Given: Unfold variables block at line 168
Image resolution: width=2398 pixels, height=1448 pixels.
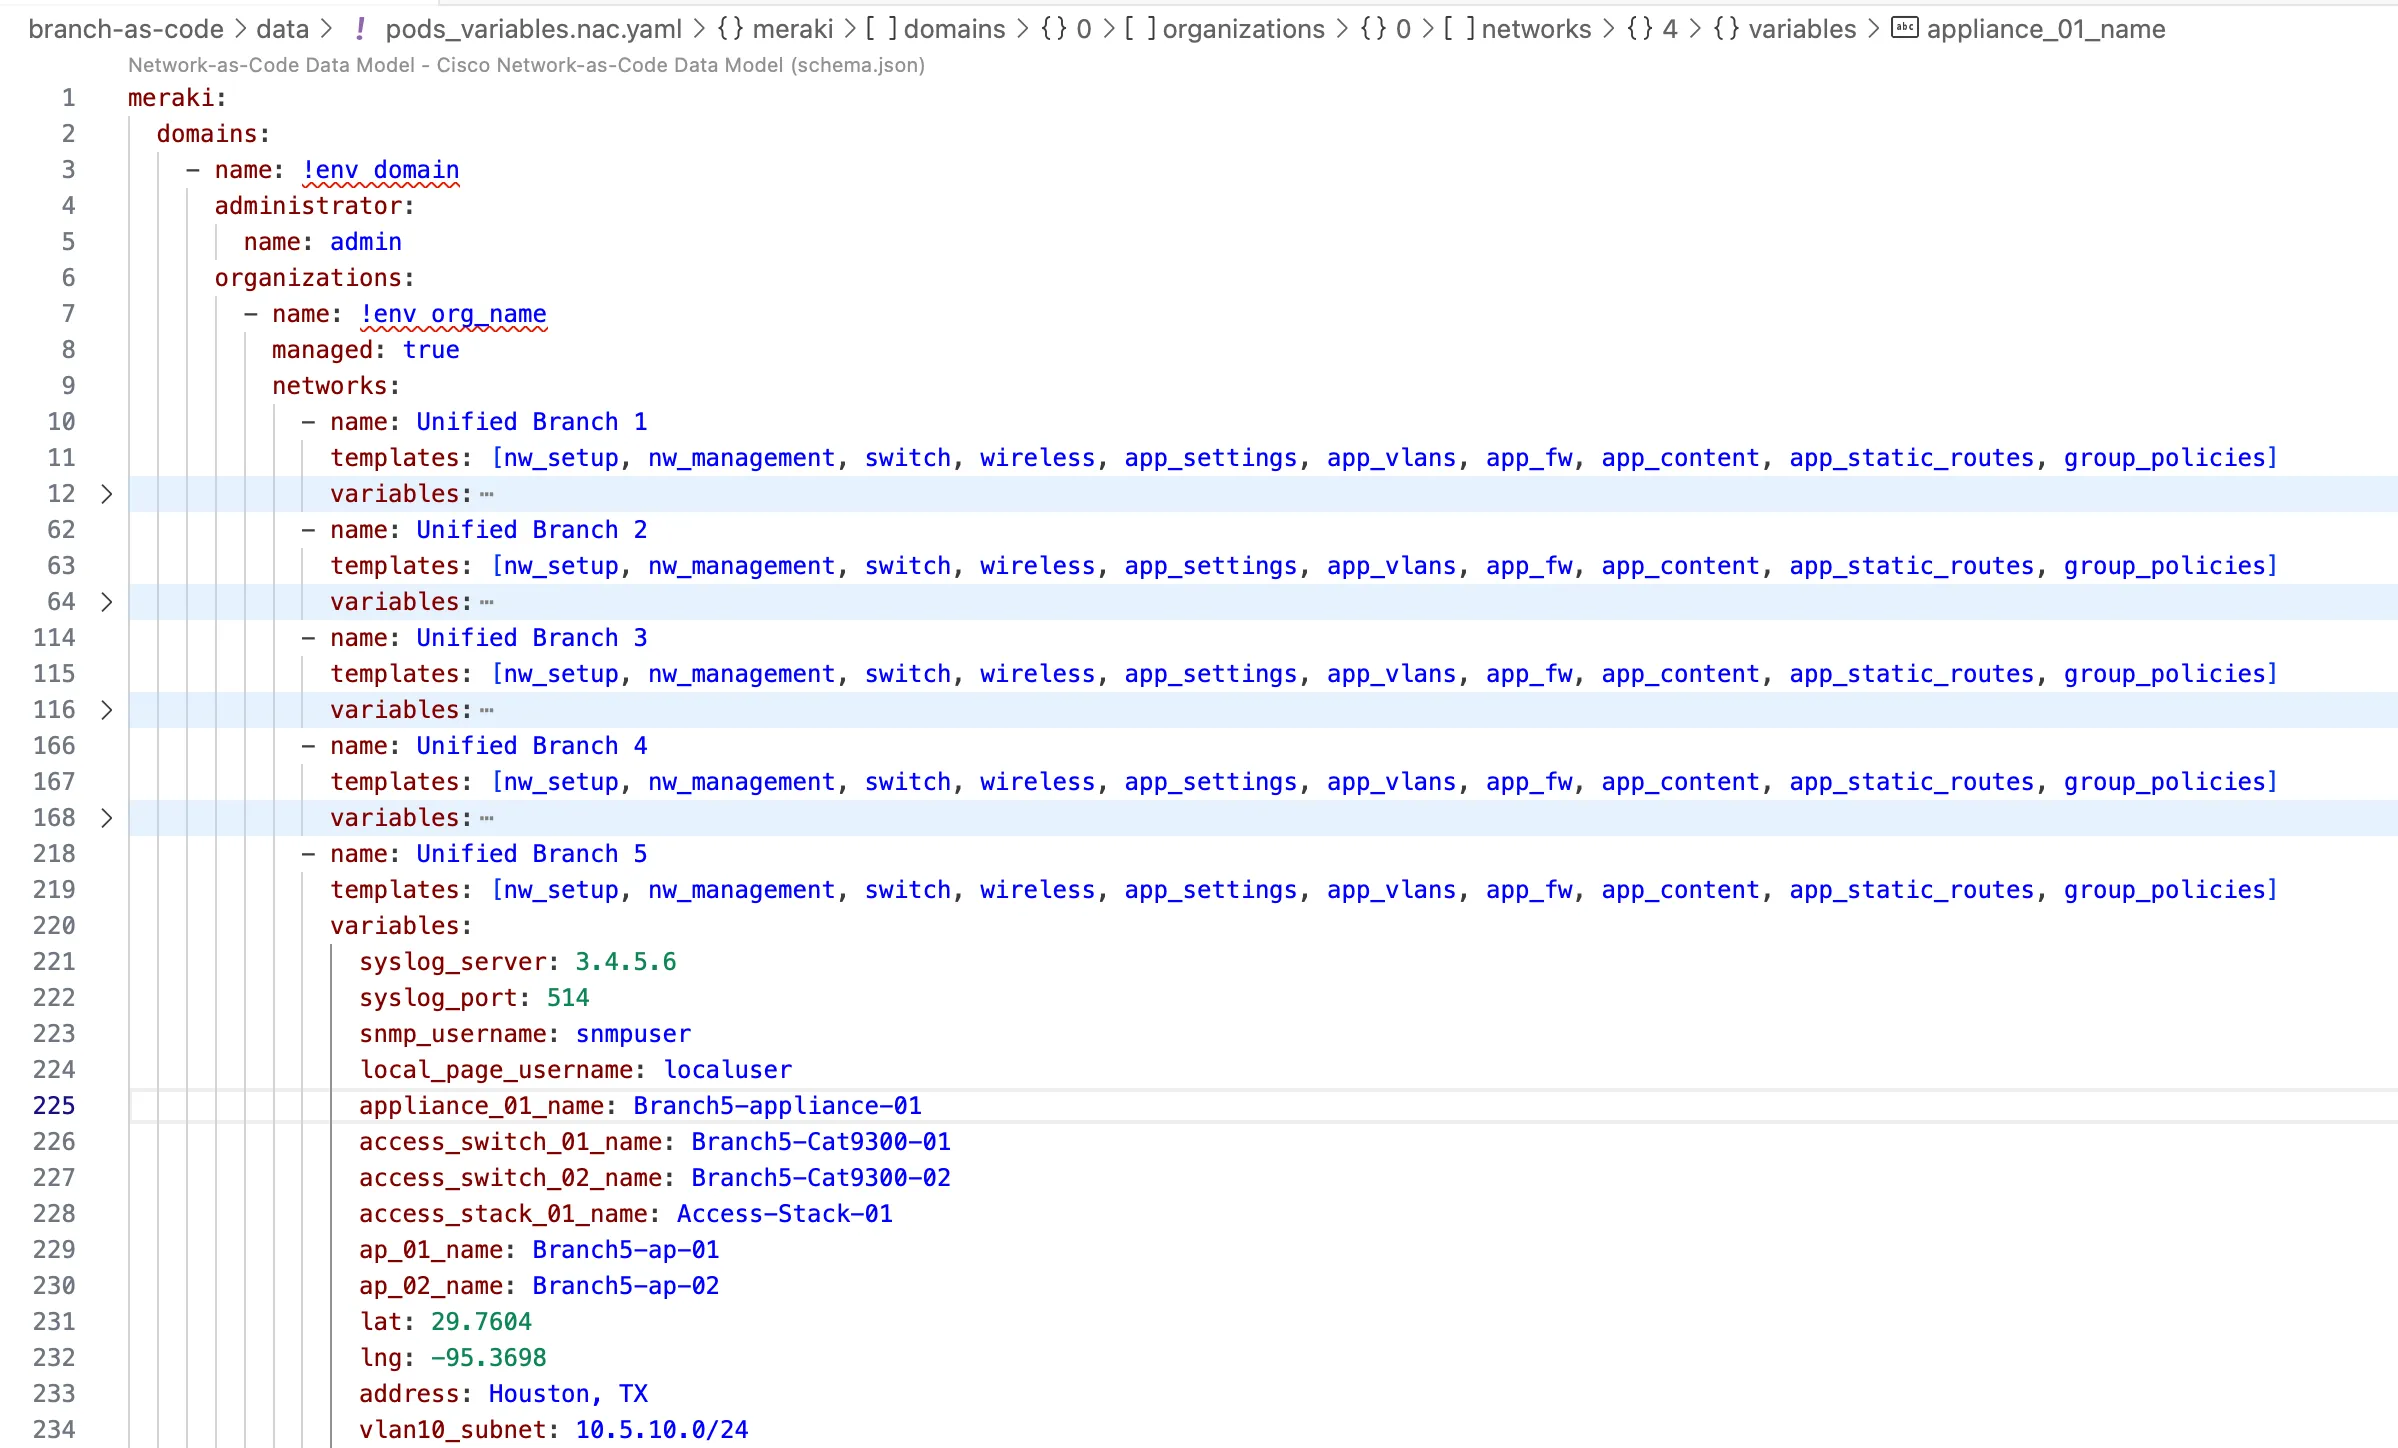Looking at the screenshot, I should click(107, 818).
